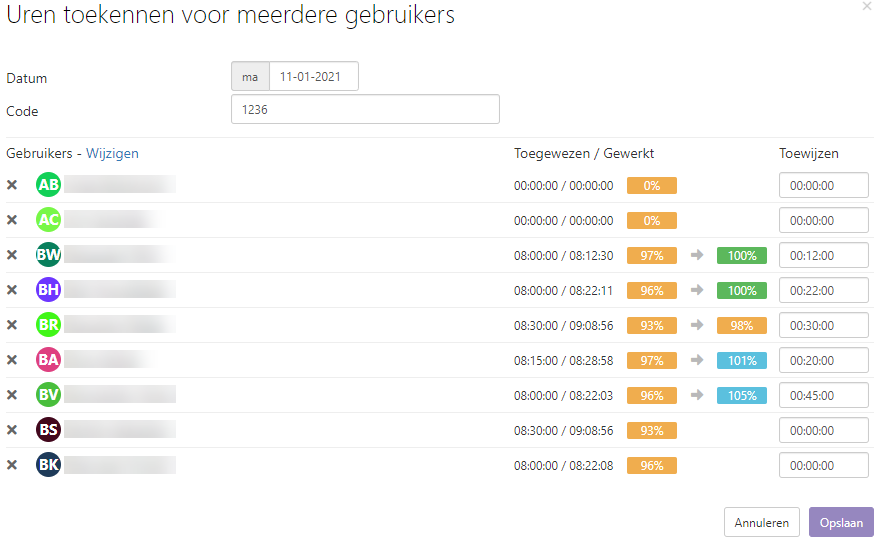Click the Code input containing 1236
This screenshot has width=878, height=539.
click(x=365, y=110)
